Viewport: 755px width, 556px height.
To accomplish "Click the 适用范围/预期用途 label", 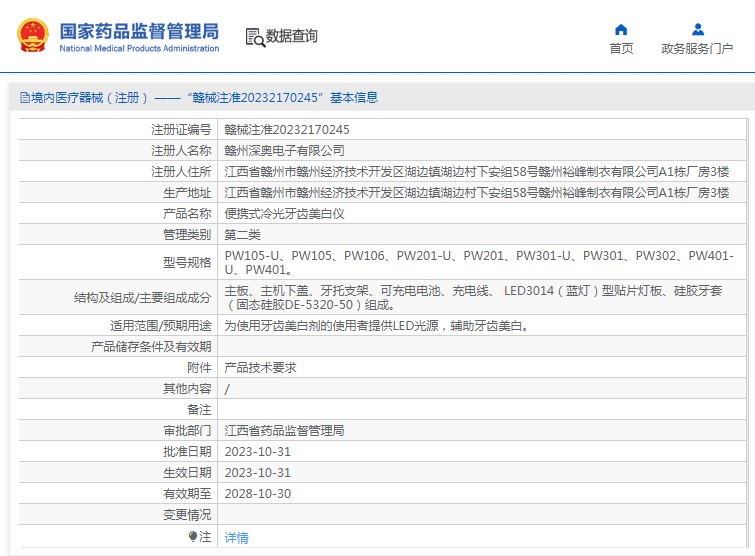I will pos(161,326).
